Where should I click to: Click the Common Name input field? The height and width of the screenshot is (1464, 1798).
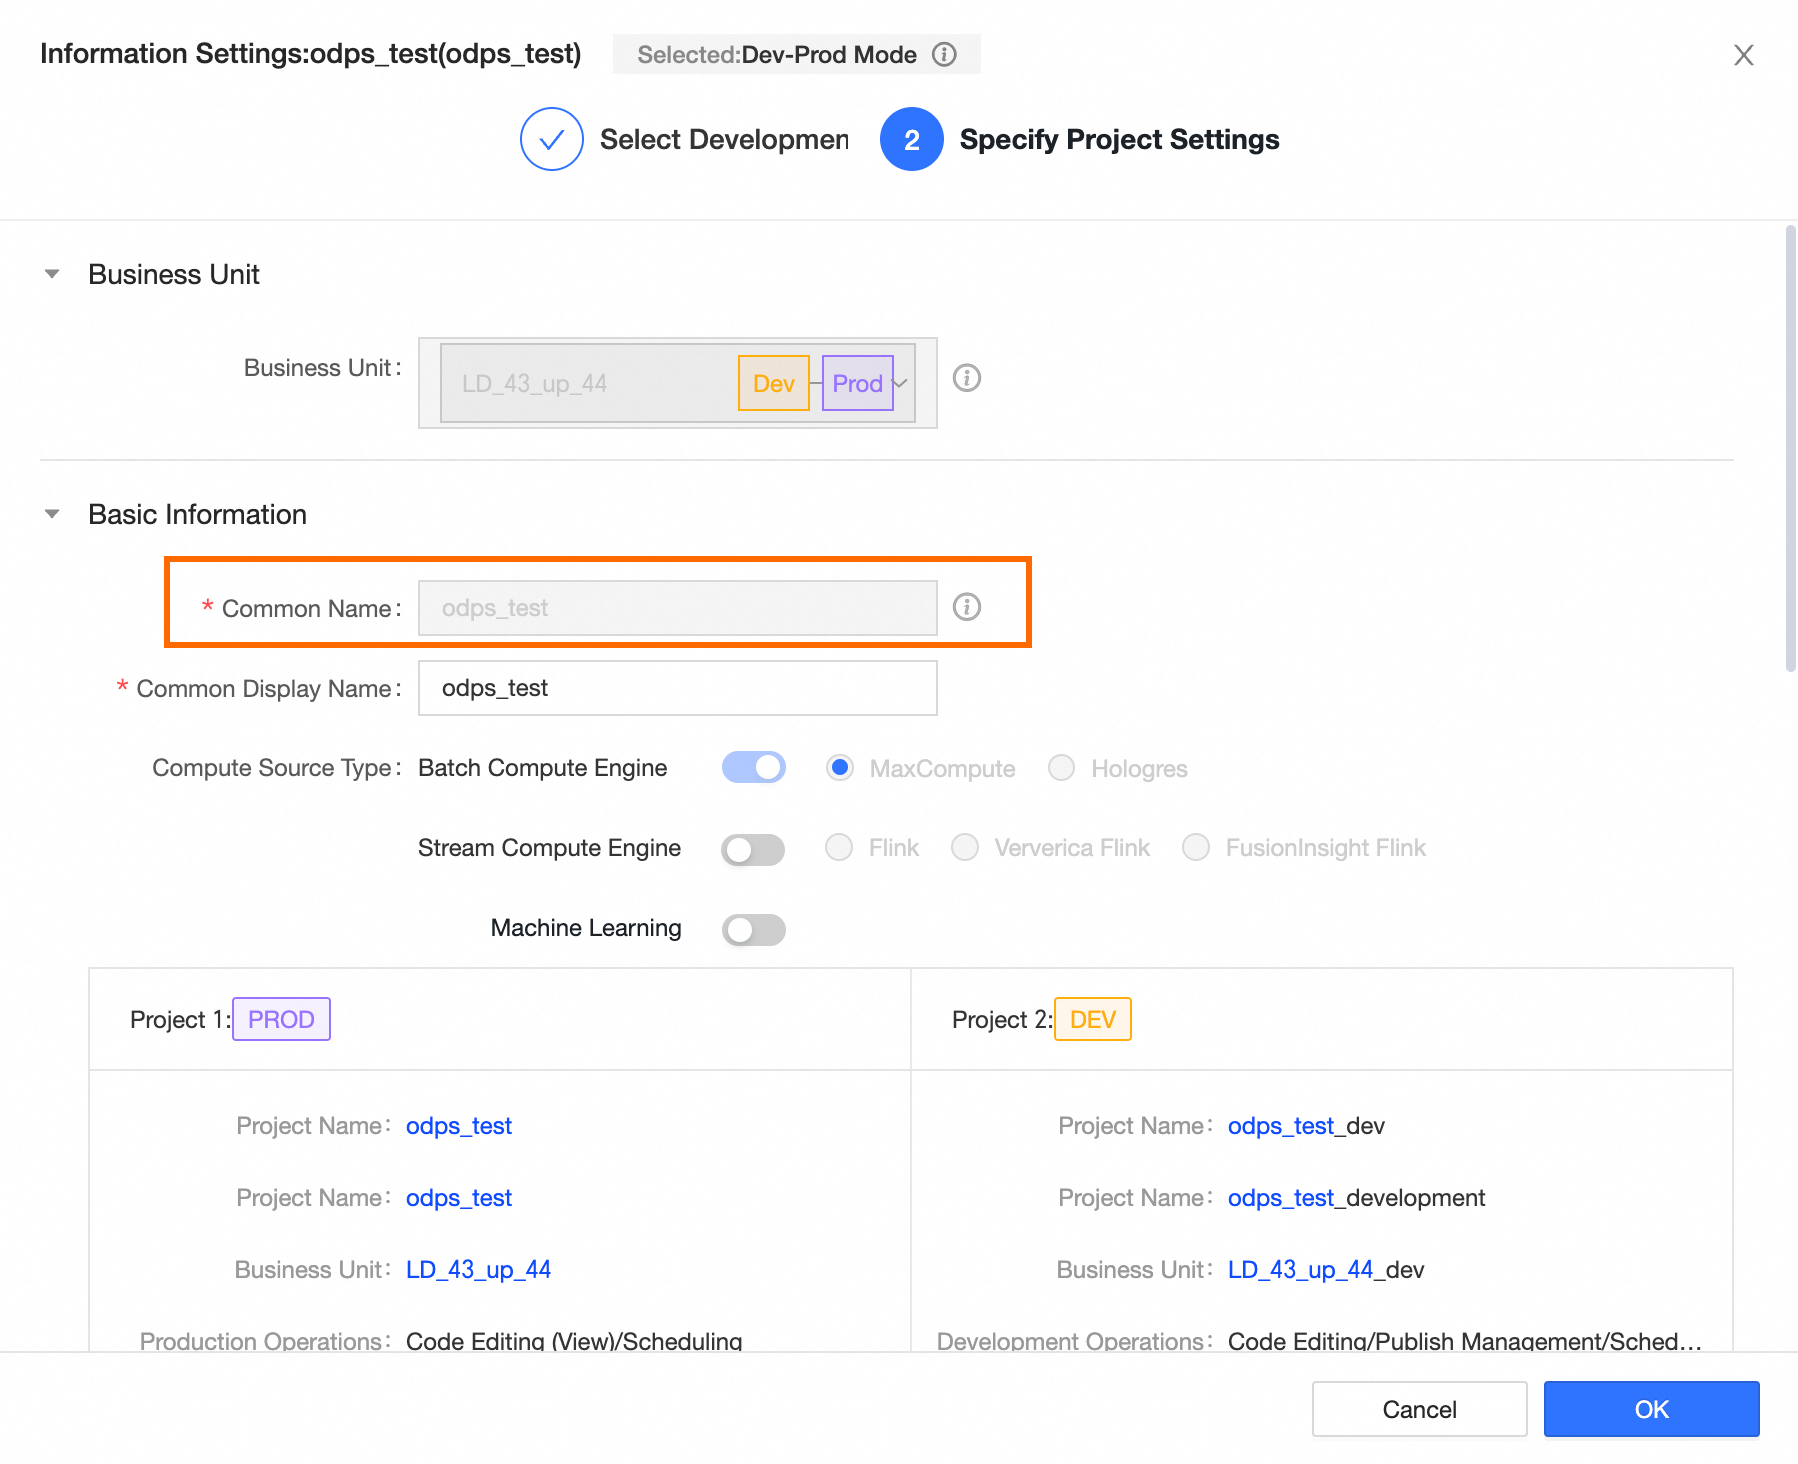pyautogui.click(x=677, y=608)
